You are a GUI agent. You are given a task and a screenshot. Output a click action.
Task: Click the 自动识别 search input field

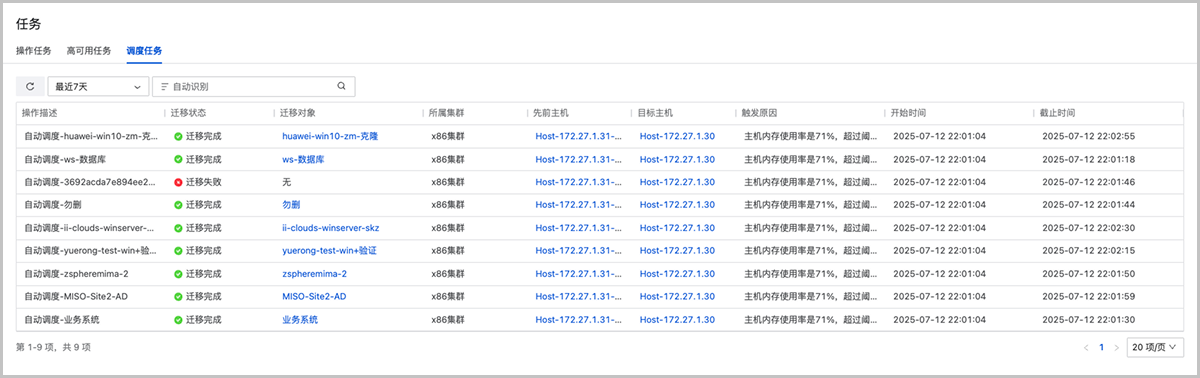[x=252, y=87]
